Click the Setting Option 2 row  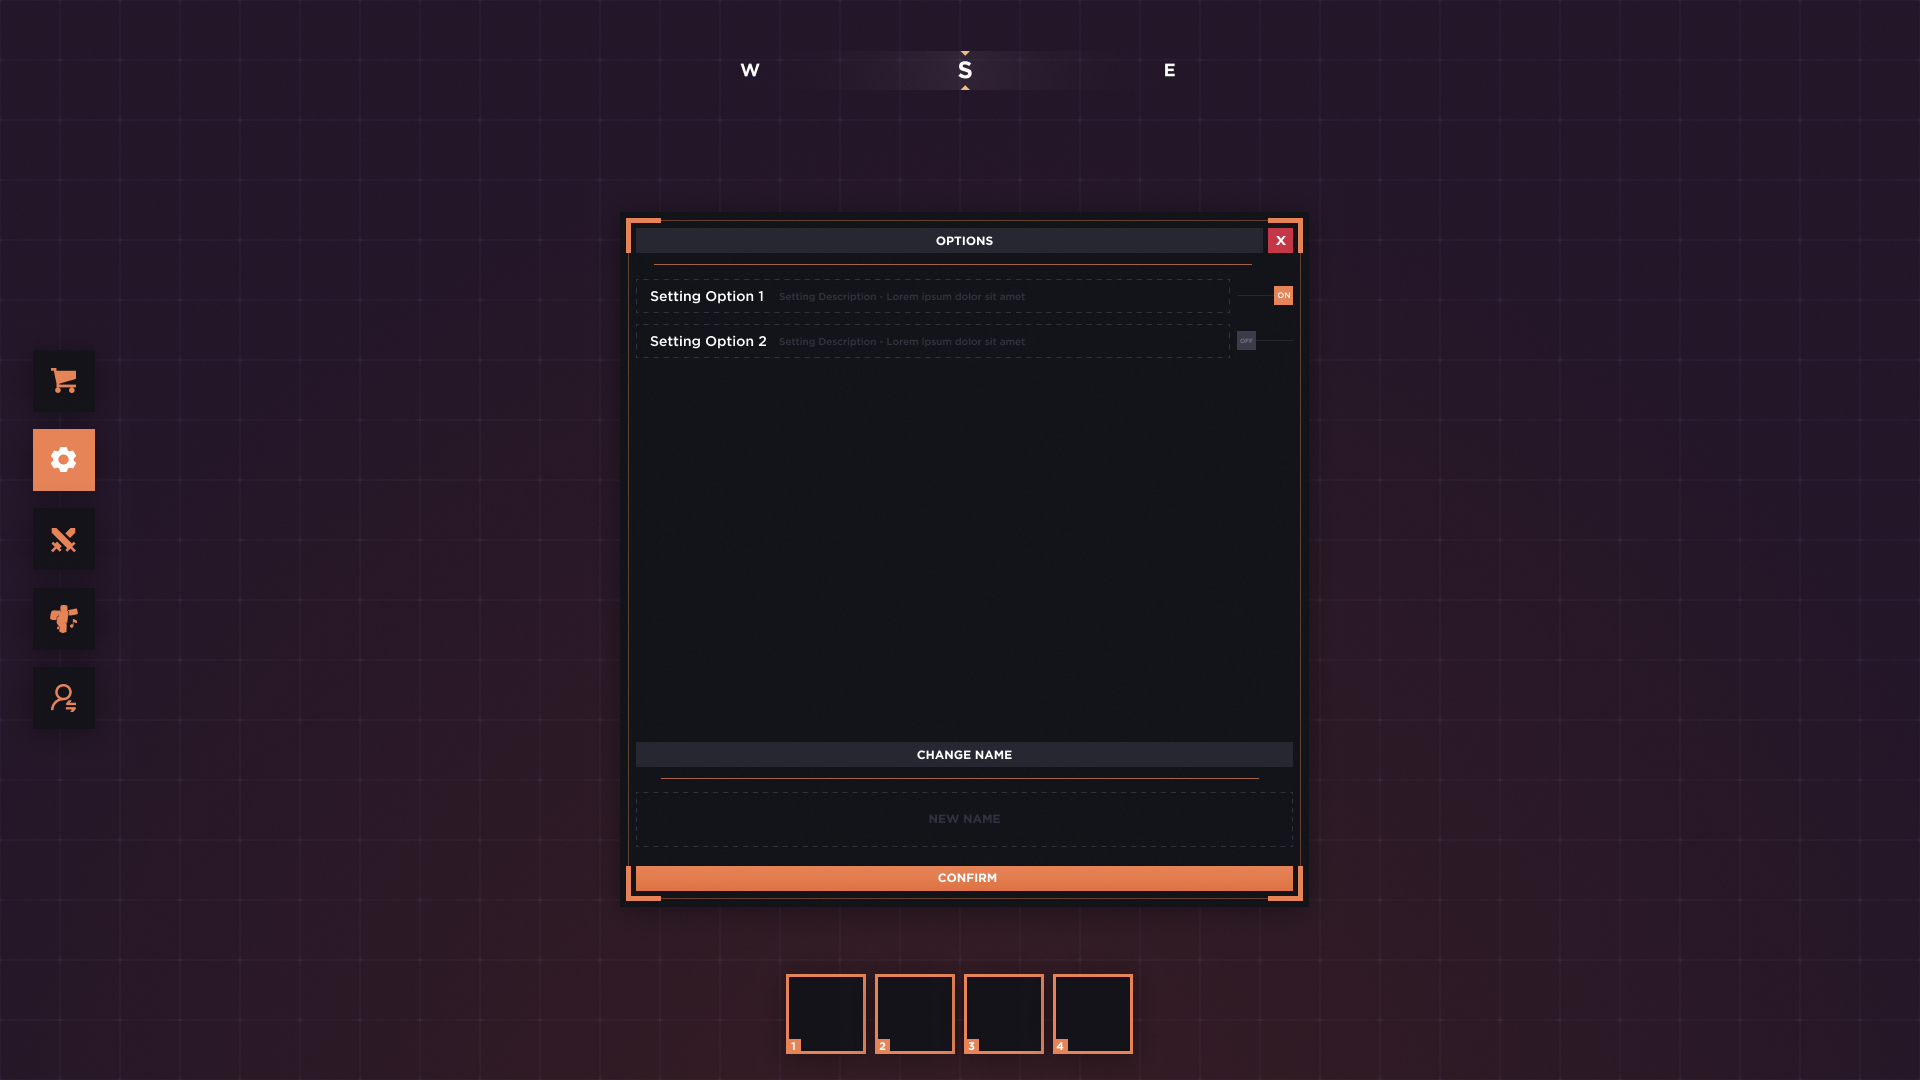tap(932, 341)
